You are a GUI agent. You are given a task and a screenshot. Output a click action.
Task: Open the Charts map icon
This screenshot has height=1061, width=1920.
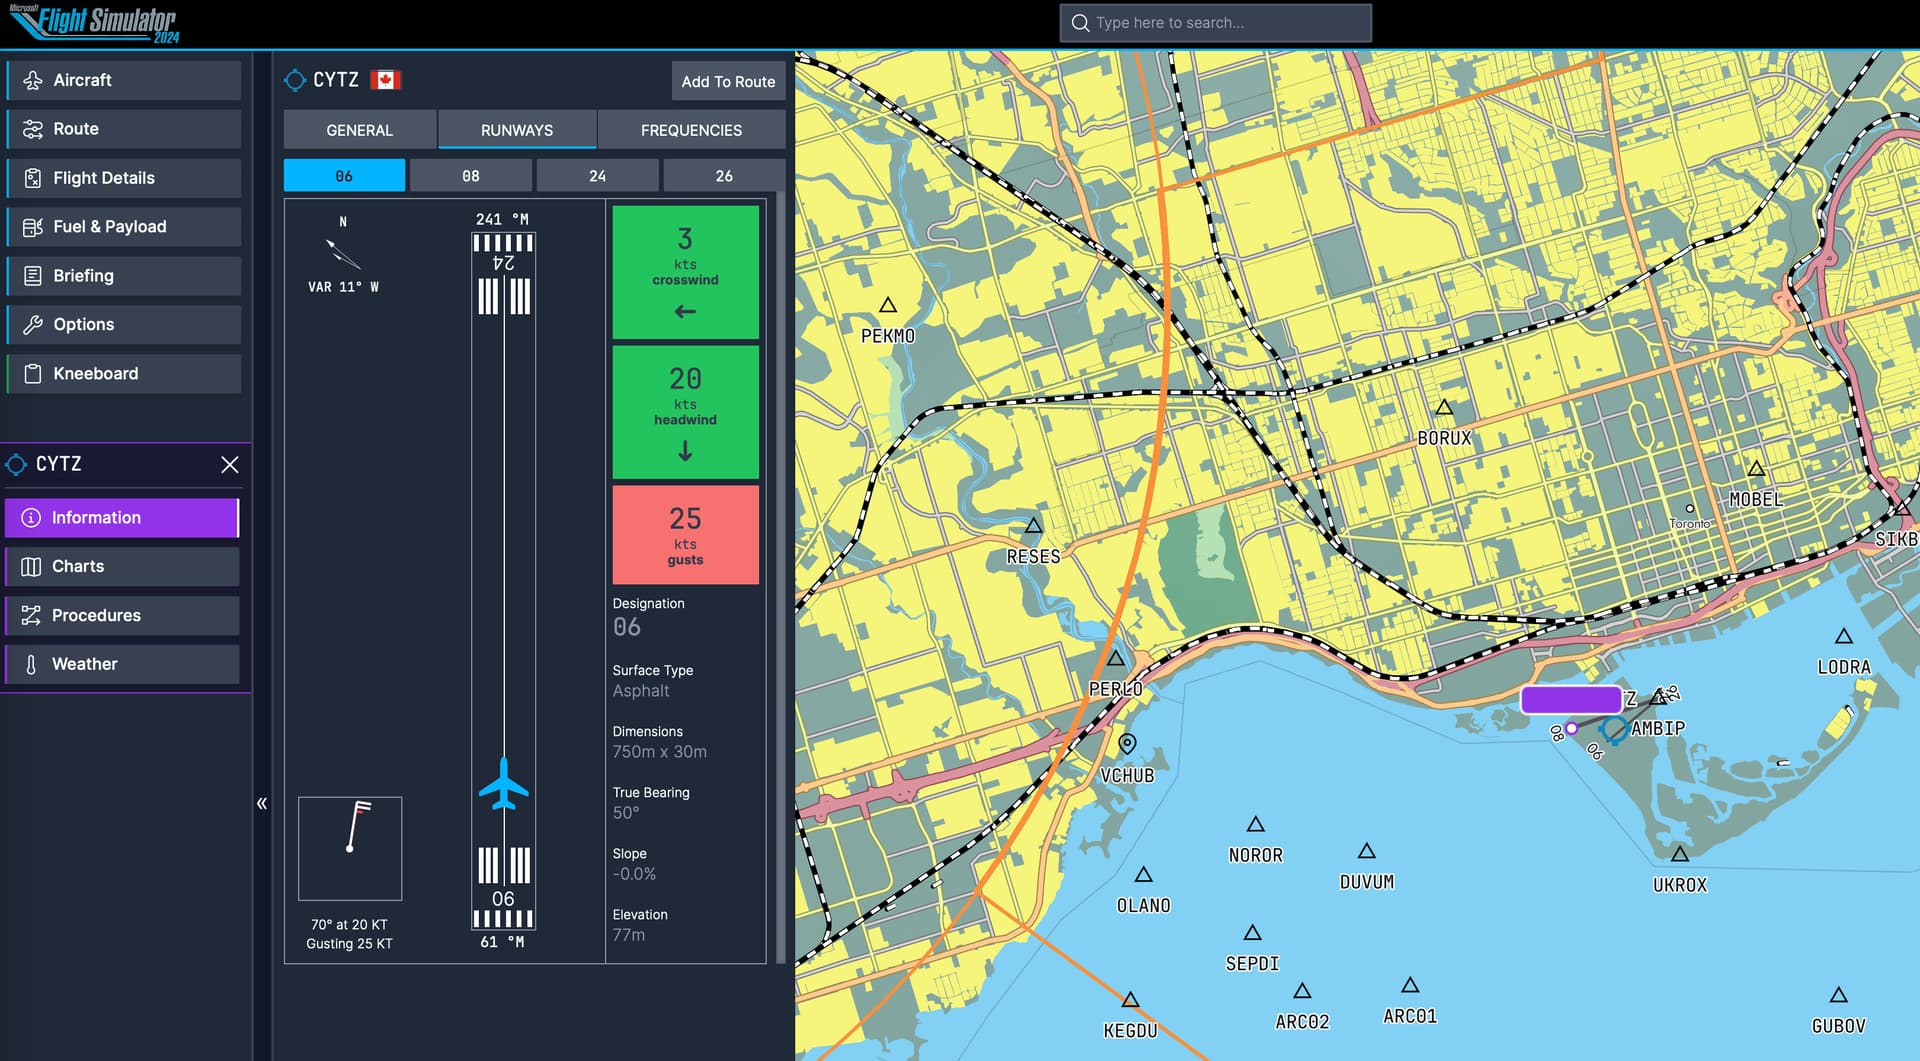31,567
